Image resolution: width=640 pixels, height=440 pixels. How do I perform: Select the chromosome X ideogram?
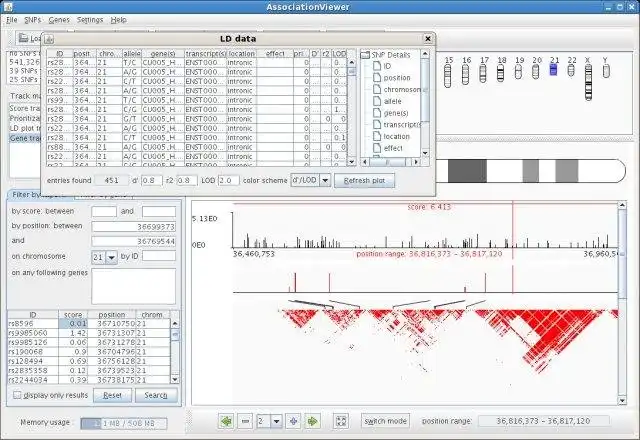pyautogui.click(x=588, y=82)
